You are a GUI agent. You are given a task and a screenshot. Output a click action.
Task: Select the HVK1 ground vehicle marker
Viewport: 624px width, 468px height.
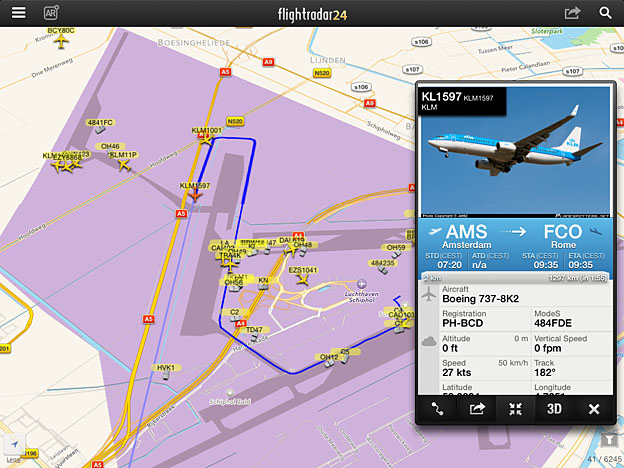166,375
